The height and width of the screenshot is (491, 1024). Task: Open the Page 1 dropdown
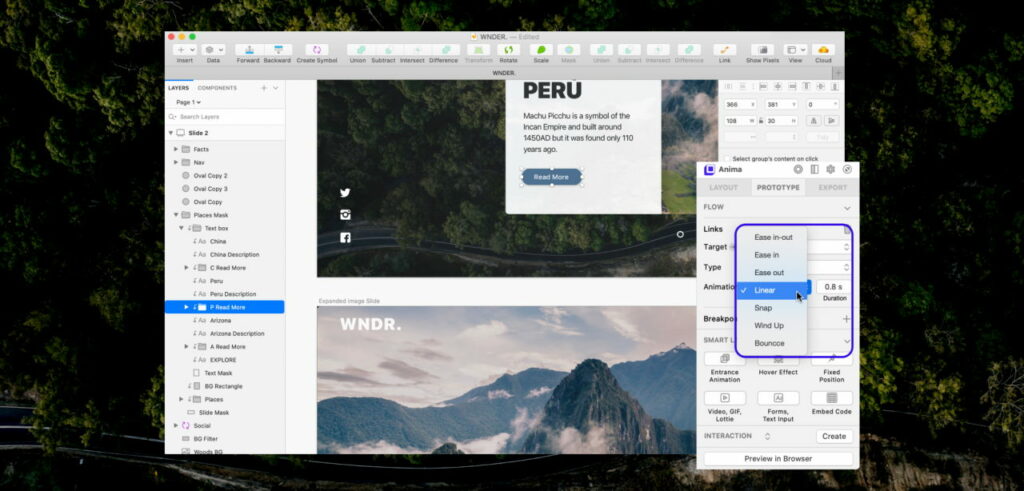188,102
